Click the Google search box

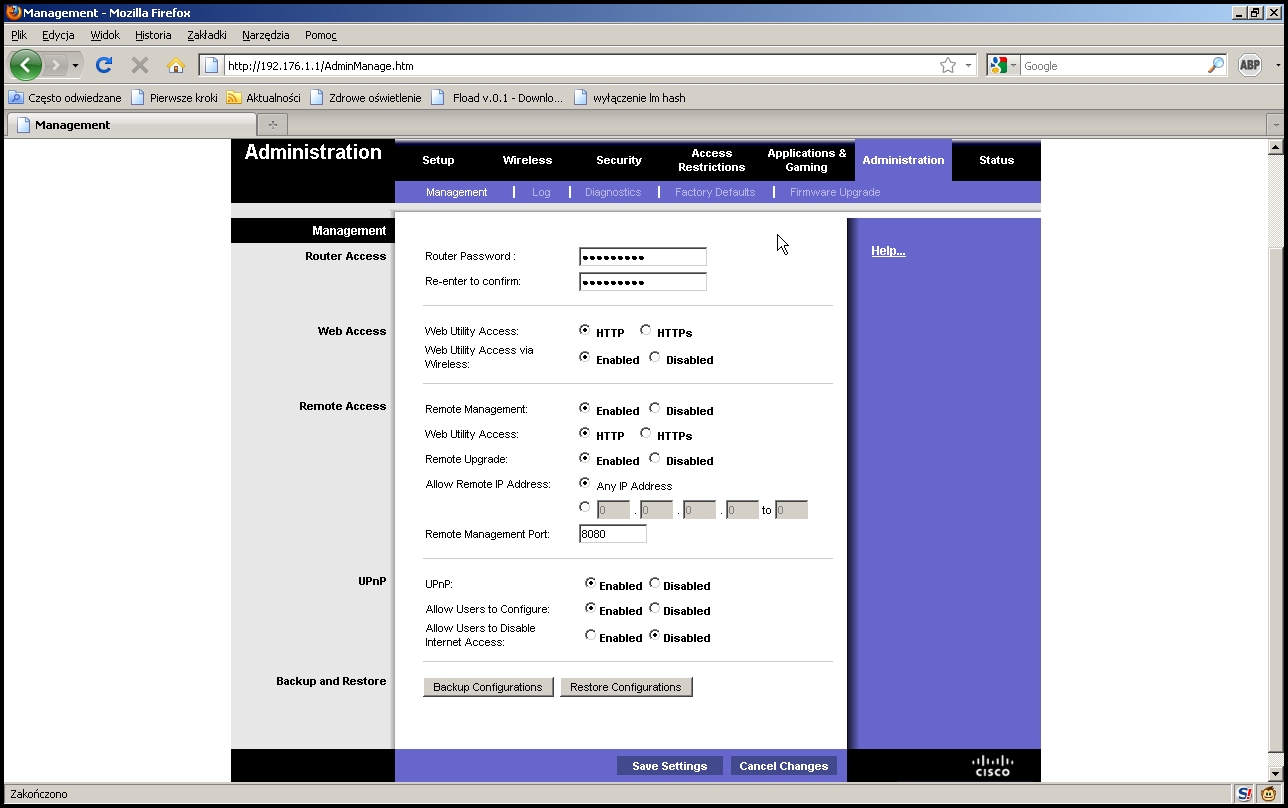[x=1113, y=65]
